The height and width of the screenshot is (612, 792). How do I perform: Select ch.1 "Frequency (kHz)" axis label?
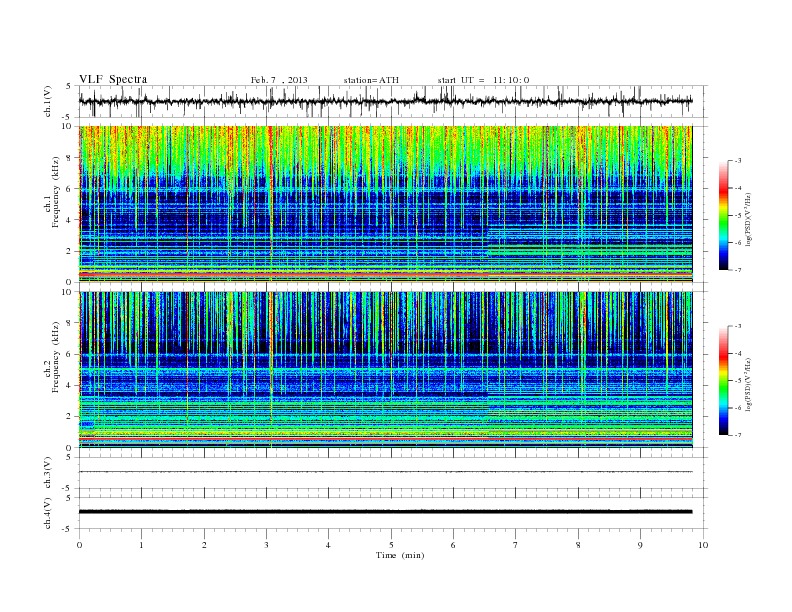[x=56, y=192]
